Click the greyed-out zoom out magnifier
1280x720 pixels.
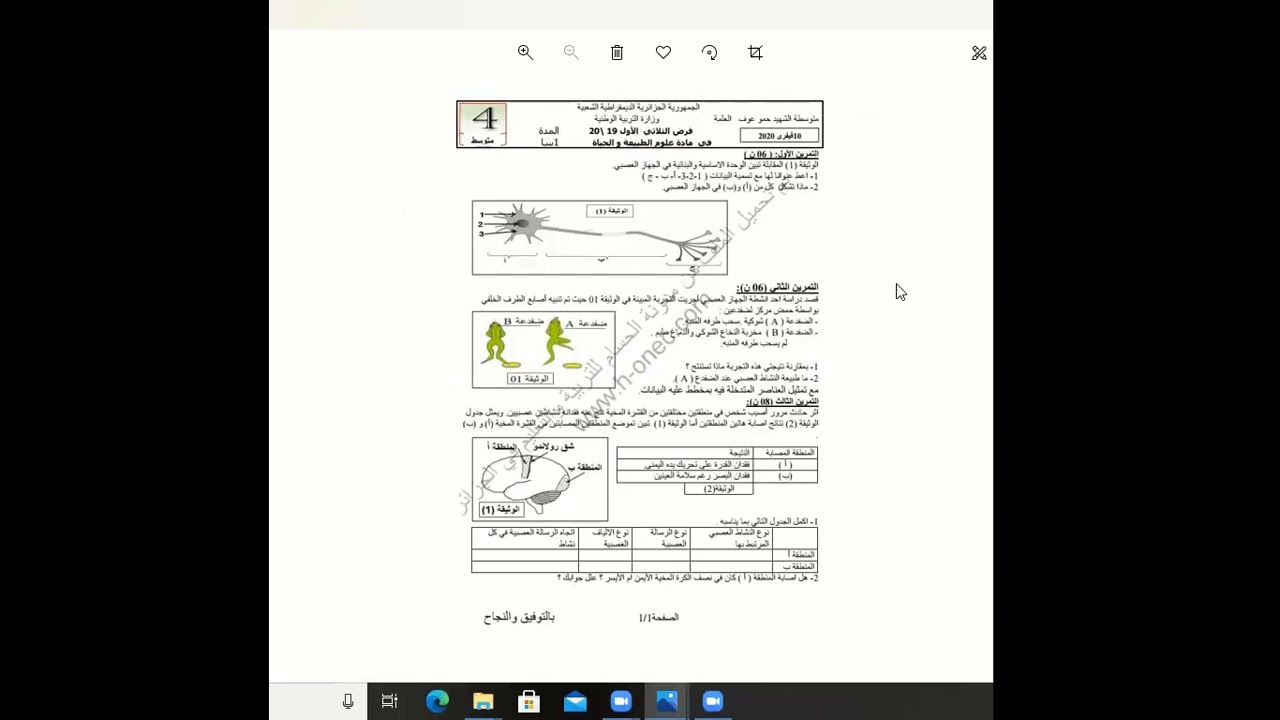[571, 53]
